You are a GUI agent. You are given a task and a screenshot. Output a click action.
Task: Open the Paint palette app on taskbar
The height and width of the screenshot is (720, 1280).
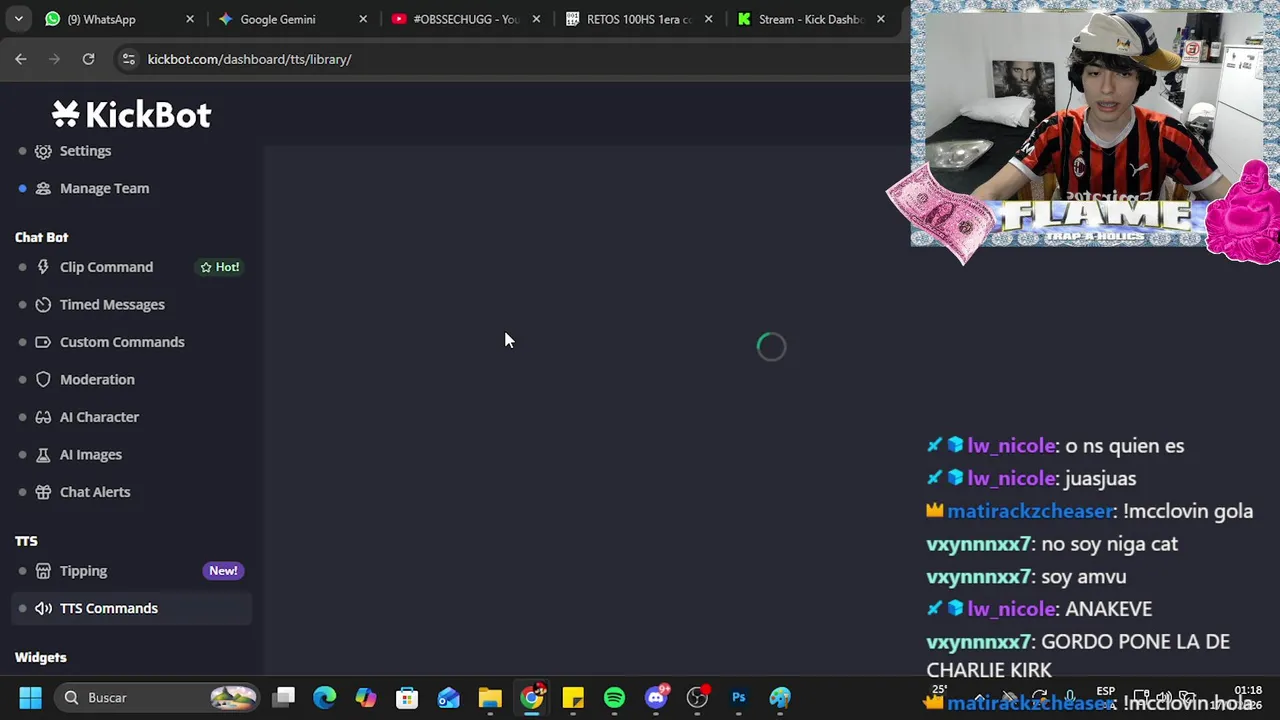click(780, 698)
